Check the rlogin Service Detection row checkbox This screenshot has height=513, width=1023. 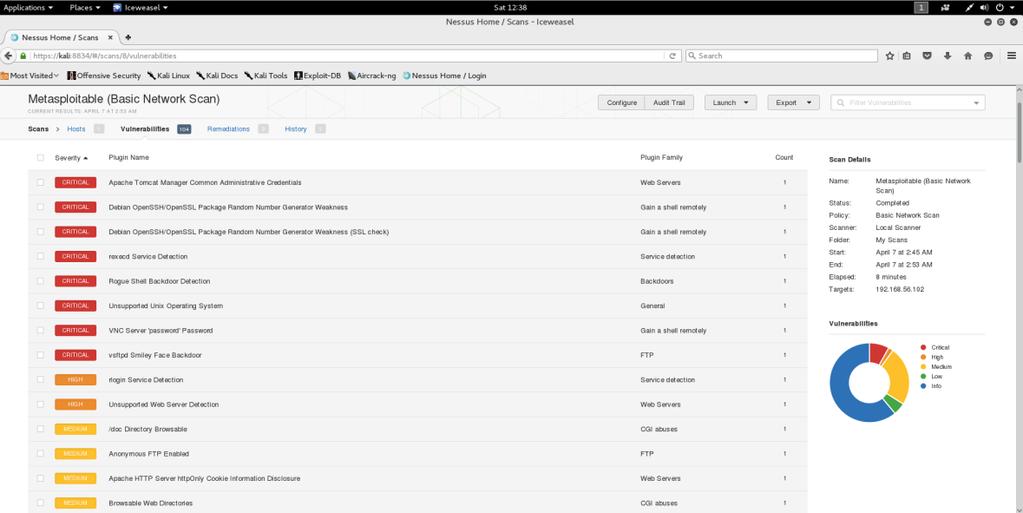(40, 379)
